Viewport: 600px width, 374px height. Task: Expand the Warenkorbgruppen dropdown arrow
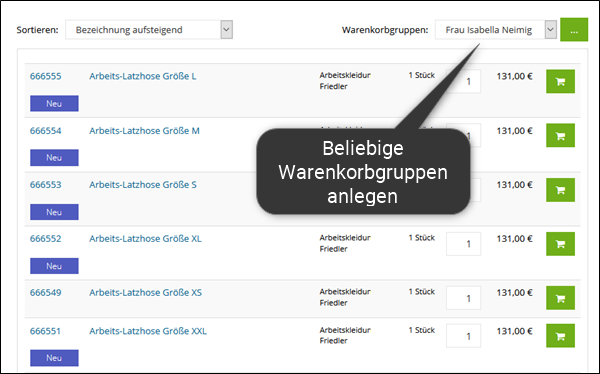(x=550, y=29)
